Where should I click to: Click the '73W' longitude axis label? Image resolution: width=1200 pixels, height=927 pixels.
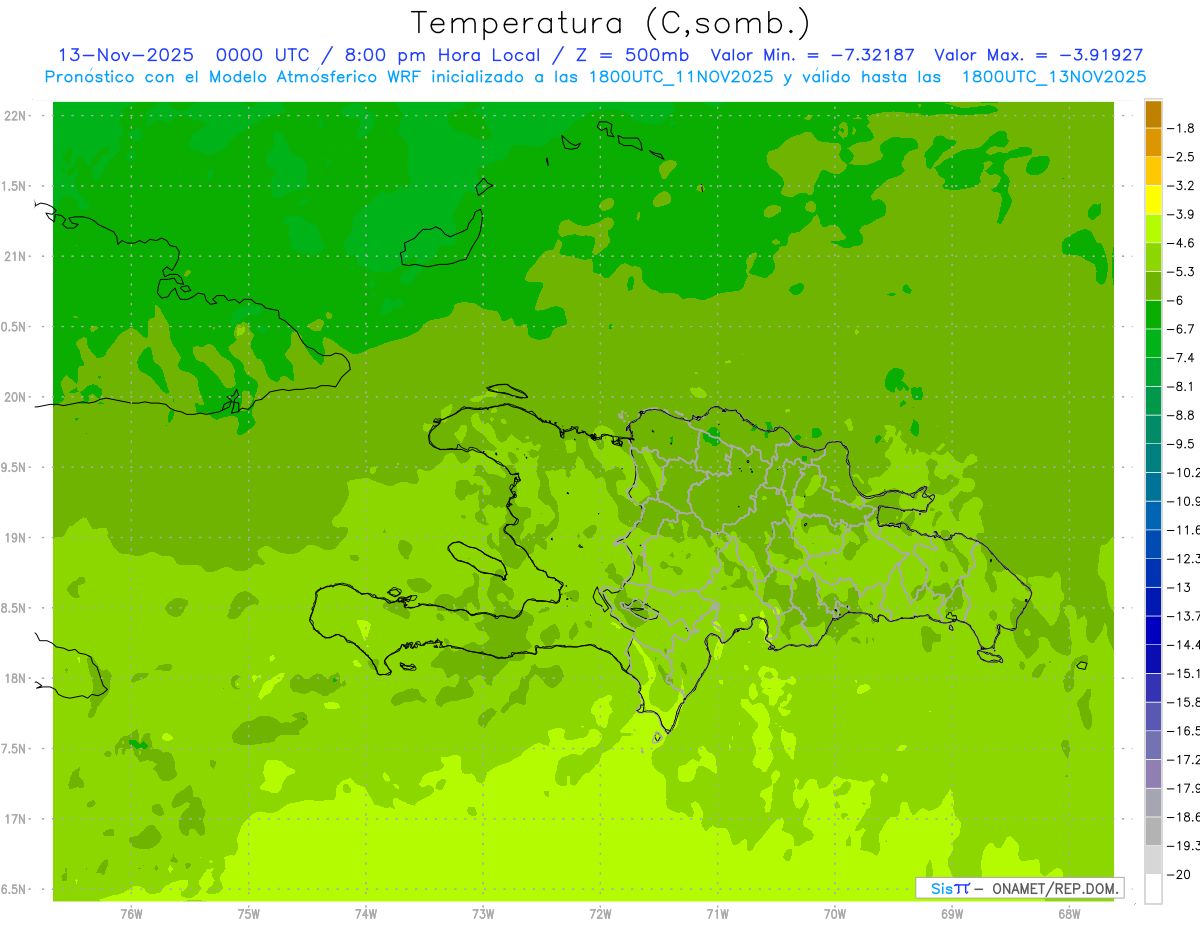tap(483, 914)
